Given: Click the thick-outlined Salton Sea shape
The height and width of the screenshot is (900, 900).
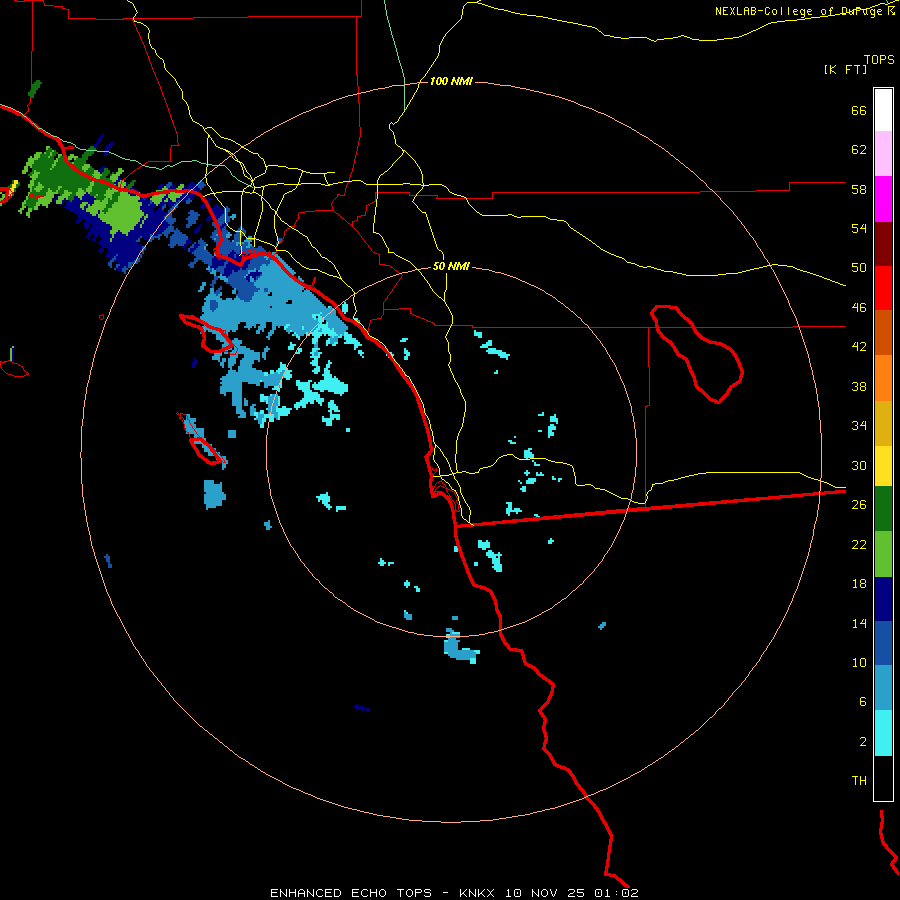Looking at the screenshot, I should [697, 353].
